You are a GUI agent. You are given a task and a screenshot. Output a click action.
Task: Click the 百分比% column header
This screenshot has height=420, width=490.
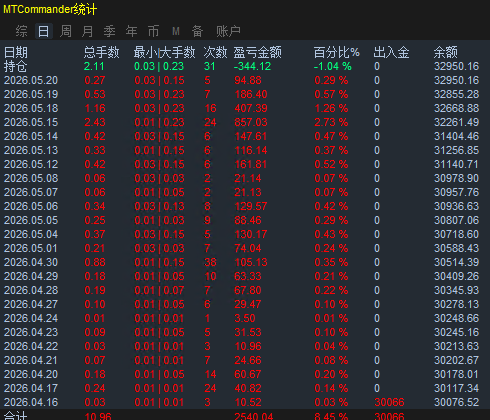337,52
